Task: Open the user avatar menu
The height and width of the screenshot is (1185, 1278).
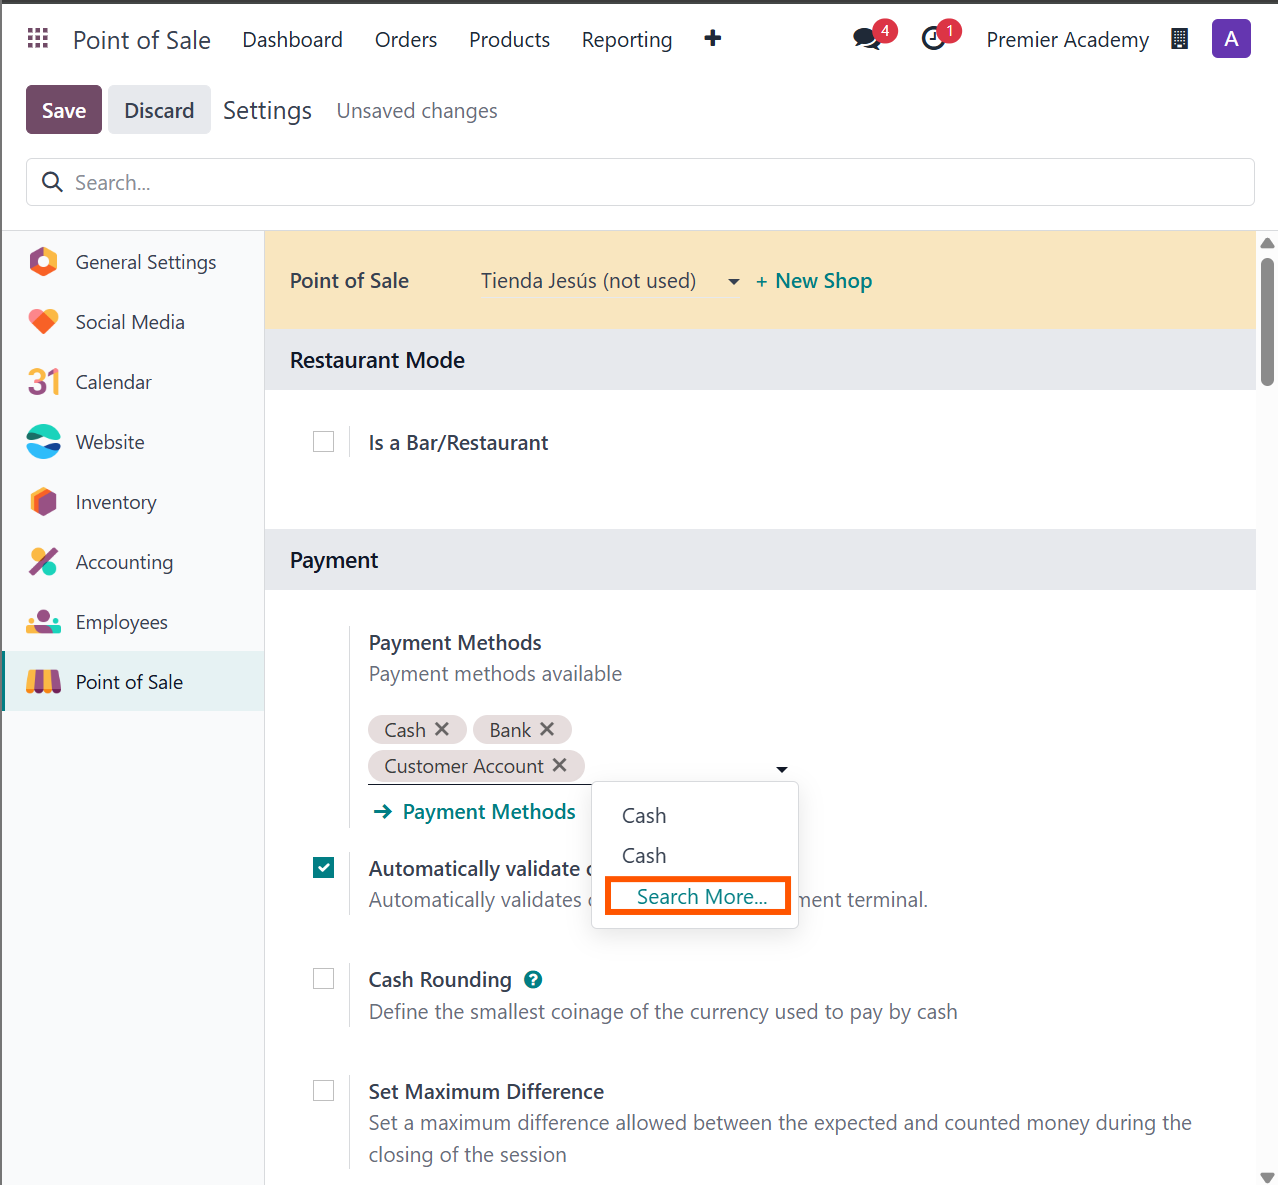Action: point(1230,39)
